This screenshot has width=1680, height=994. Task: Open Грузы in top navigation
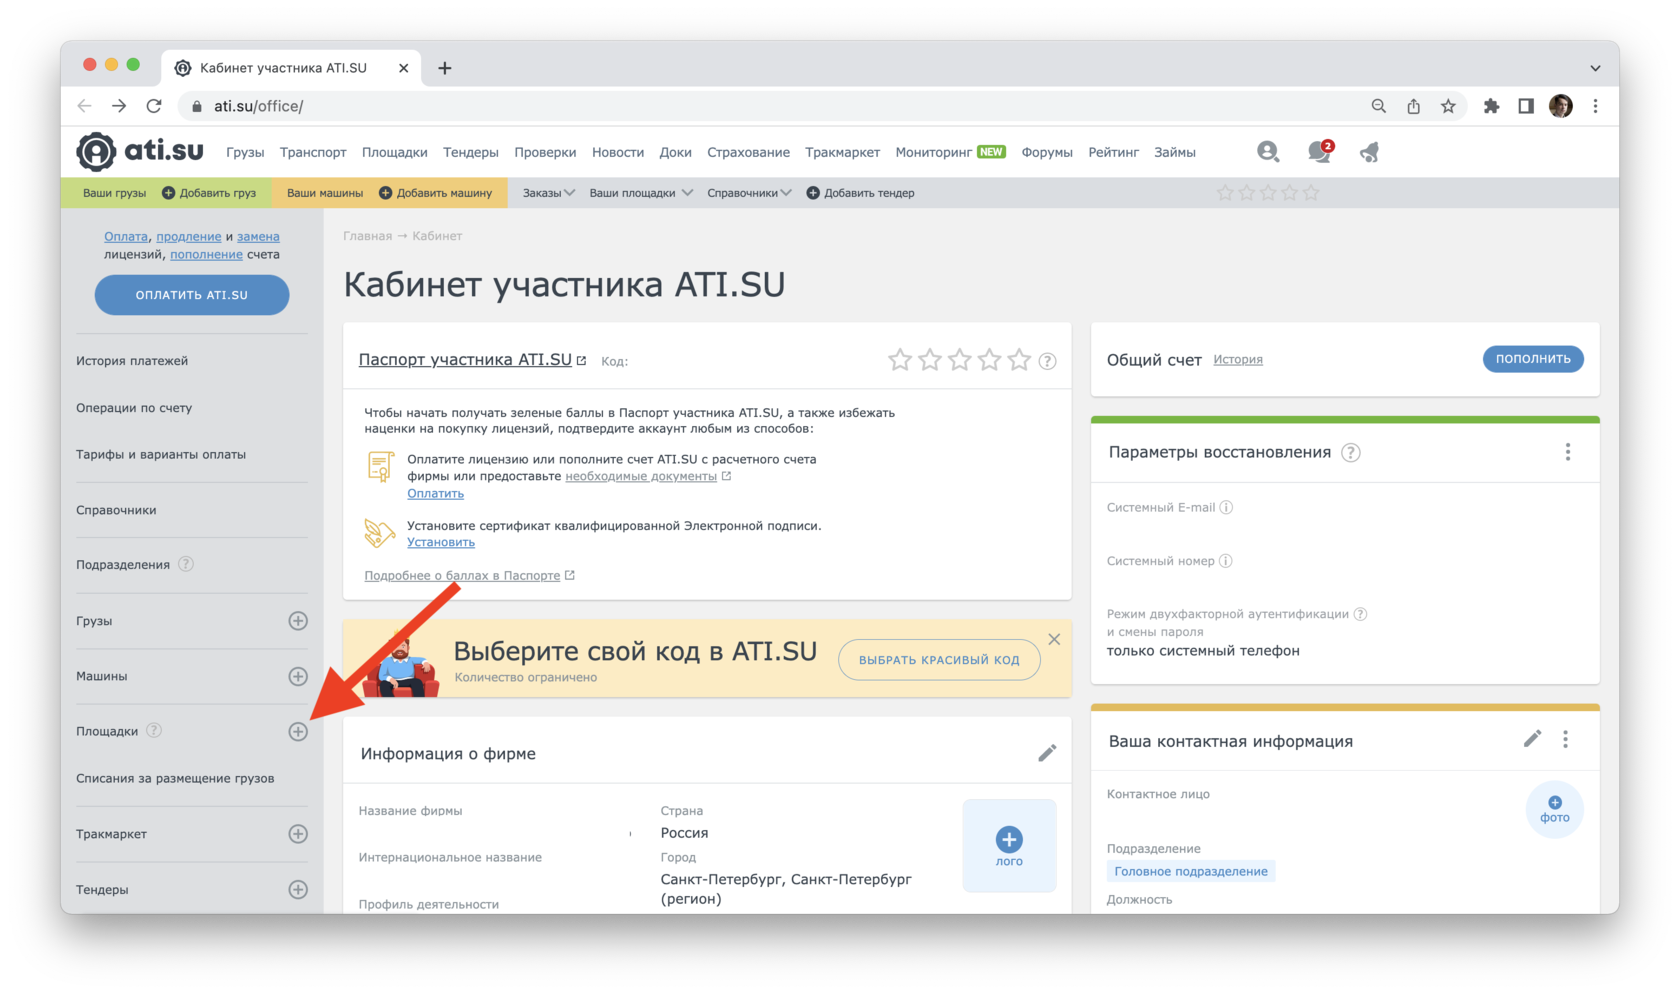pos(245,152)
